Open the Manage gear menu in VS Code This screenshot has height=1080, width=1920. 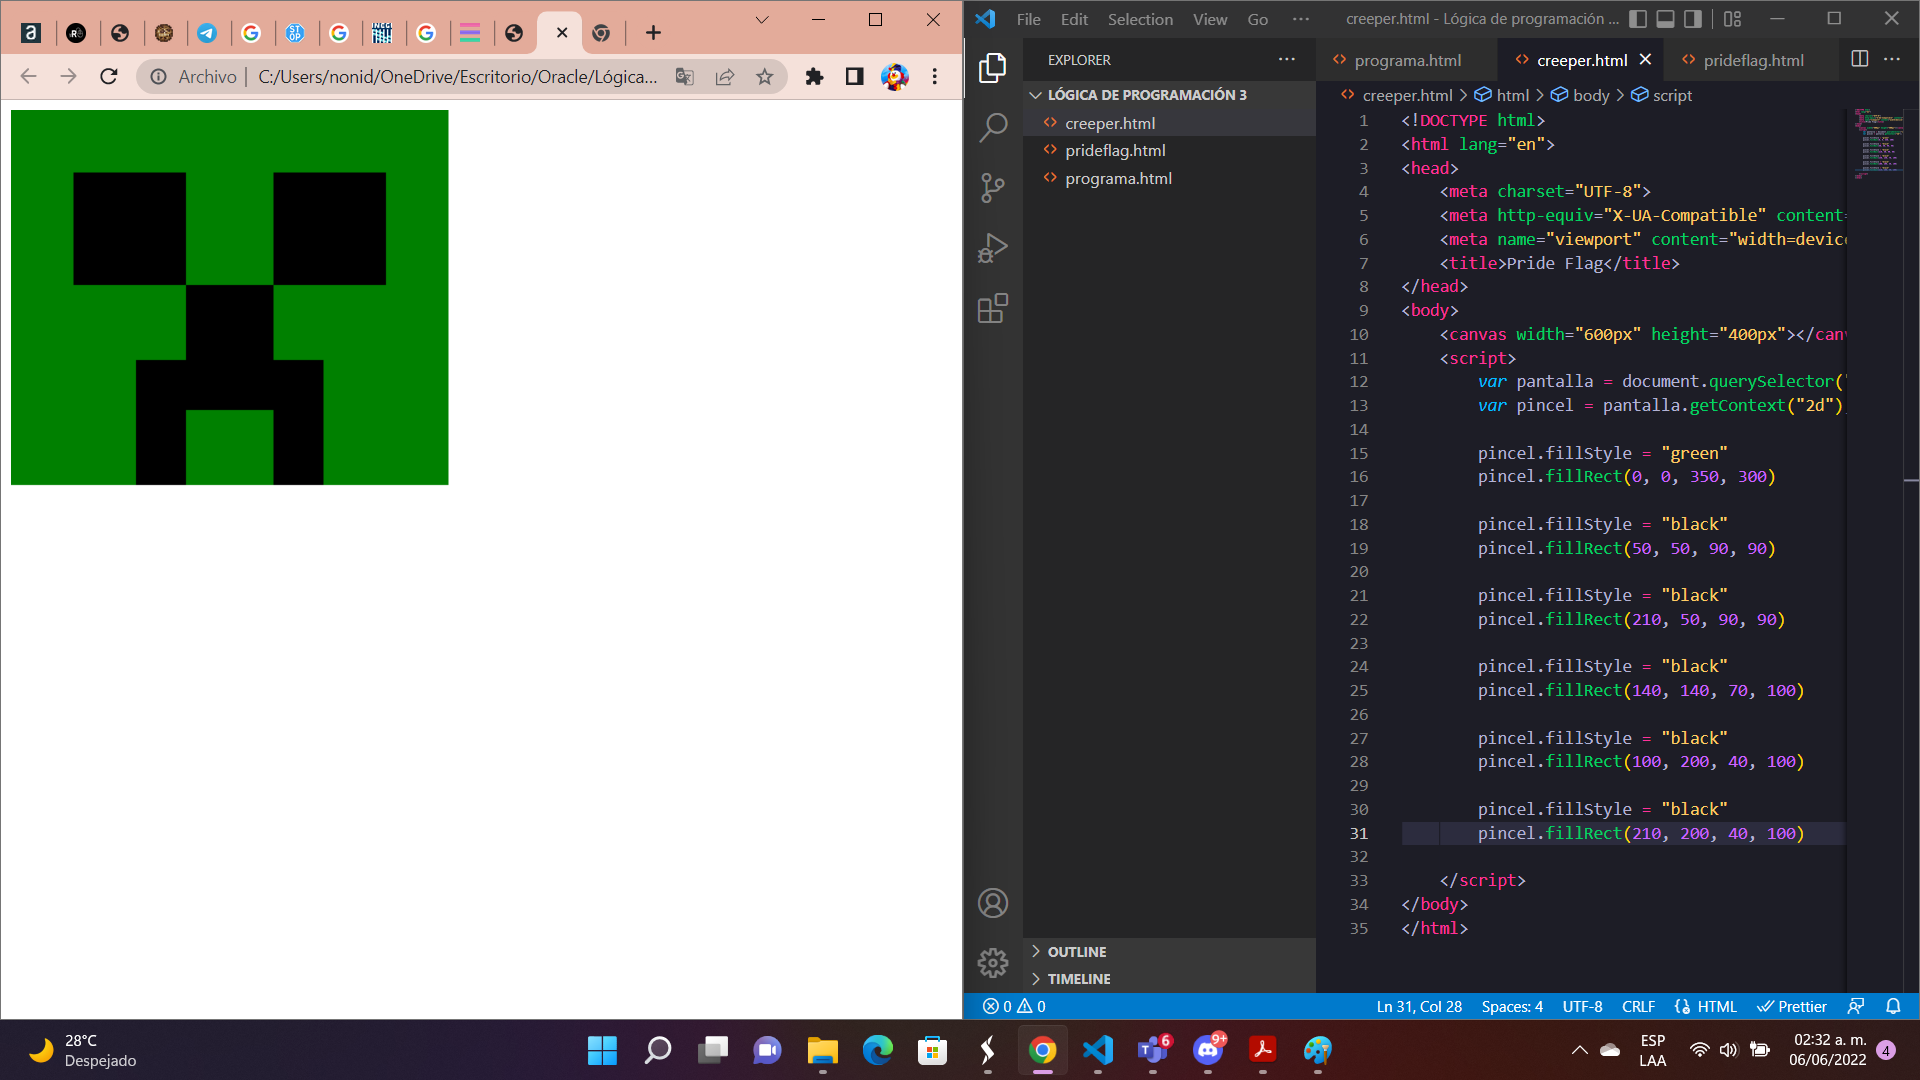point(992,962)
